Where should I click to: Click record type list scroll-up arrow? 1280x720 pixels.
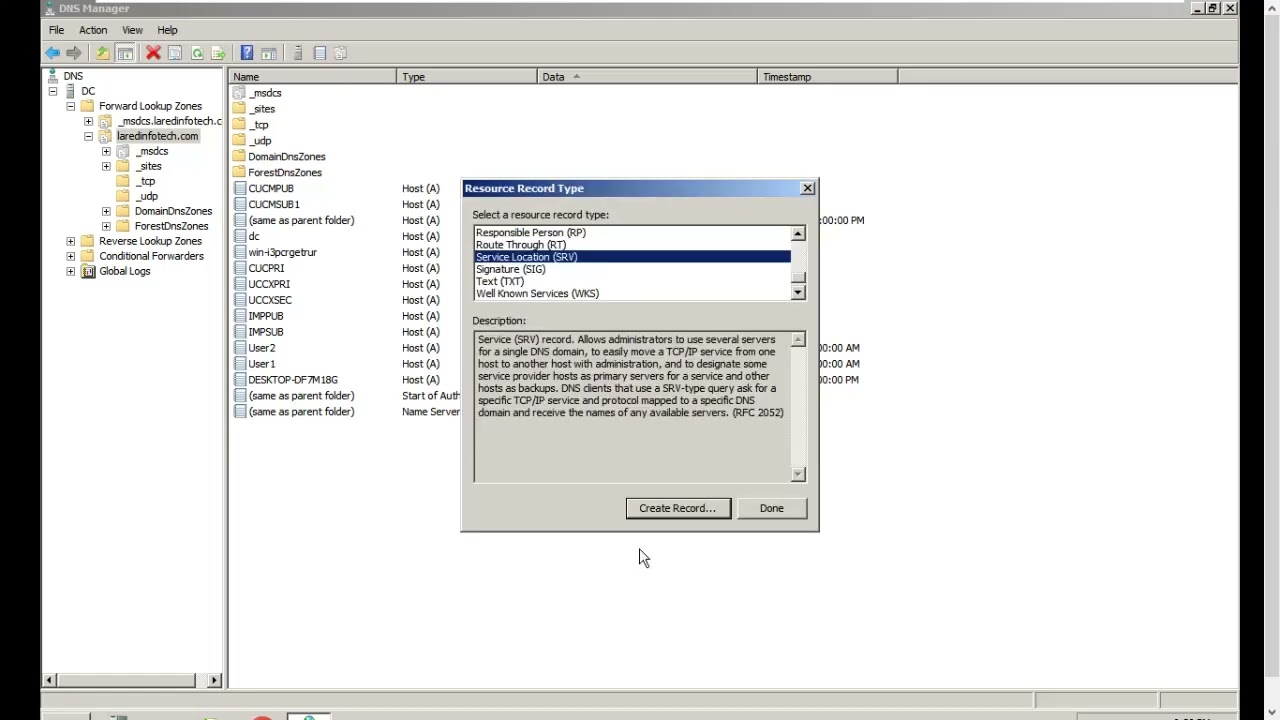(798, 234)
